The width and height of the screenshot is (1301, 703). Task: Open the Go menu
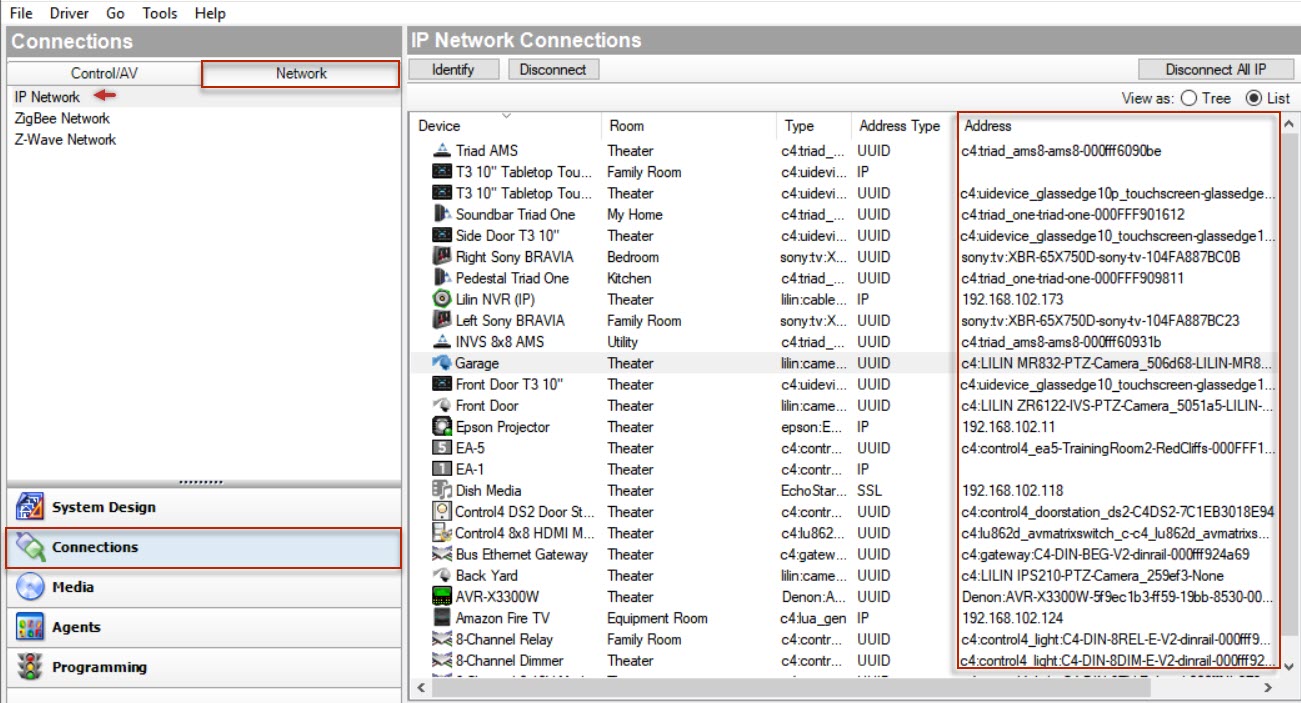pyautogui.click(x=115, y=13)
